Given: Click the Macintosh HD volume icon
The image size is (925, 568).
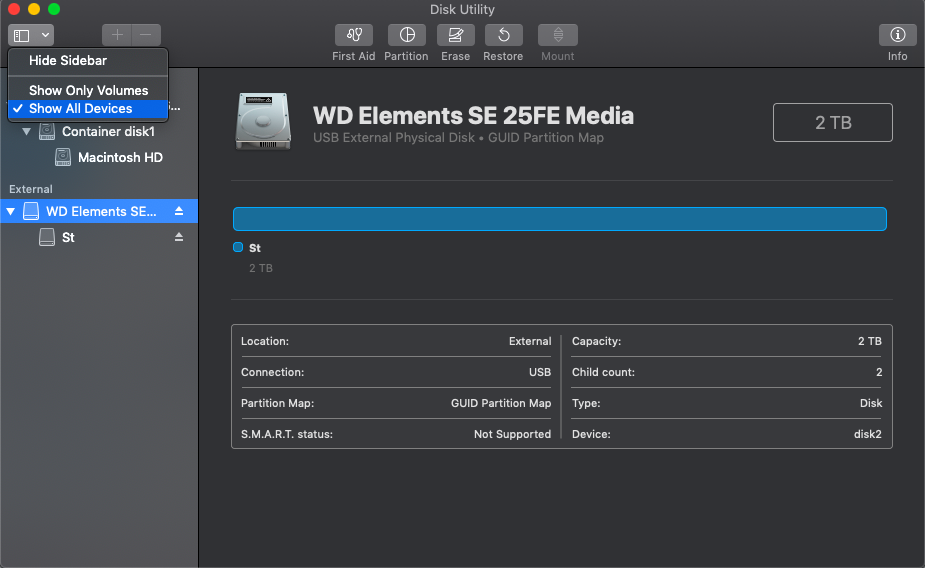Looking at the screenshot, I should point(63,157).
